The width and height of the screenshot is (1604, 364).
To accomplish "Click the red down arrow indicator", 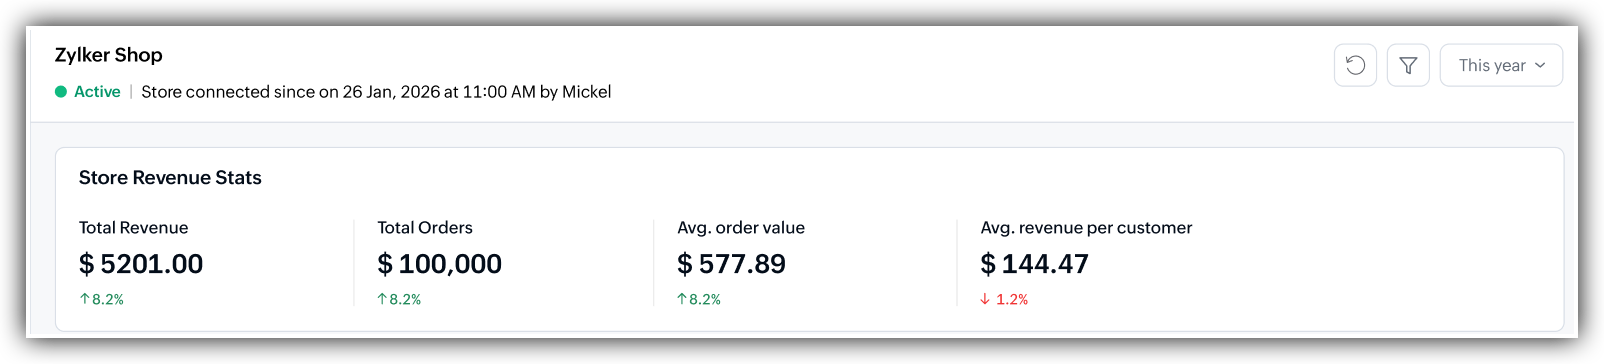I will pos(985,299).
